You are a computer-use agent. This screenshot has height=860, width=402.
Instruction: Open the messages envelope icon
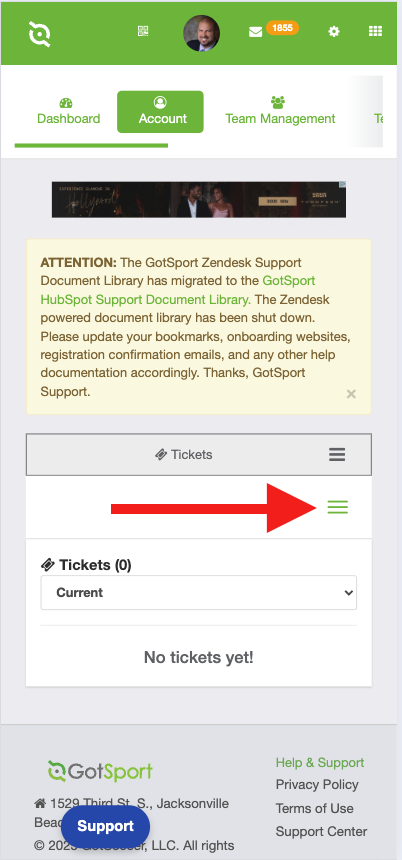click(256, 32)
